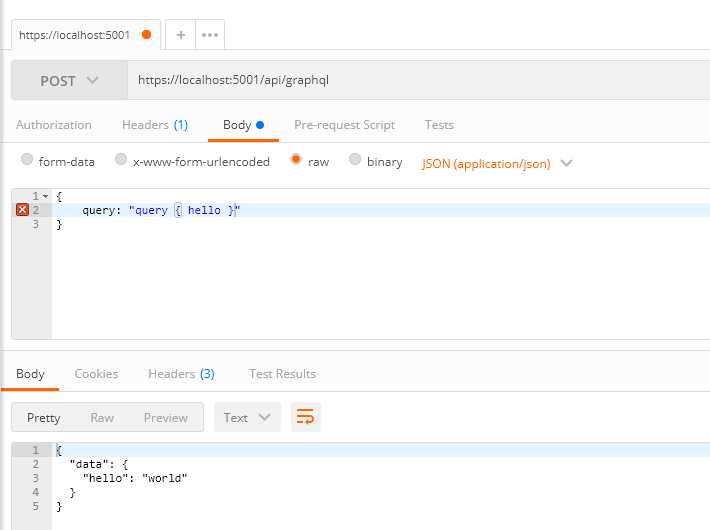Image resolution: width=710 pixels, height=530 pixels.
Task: Open the response Cookies tab
Action: coord(96,374)
